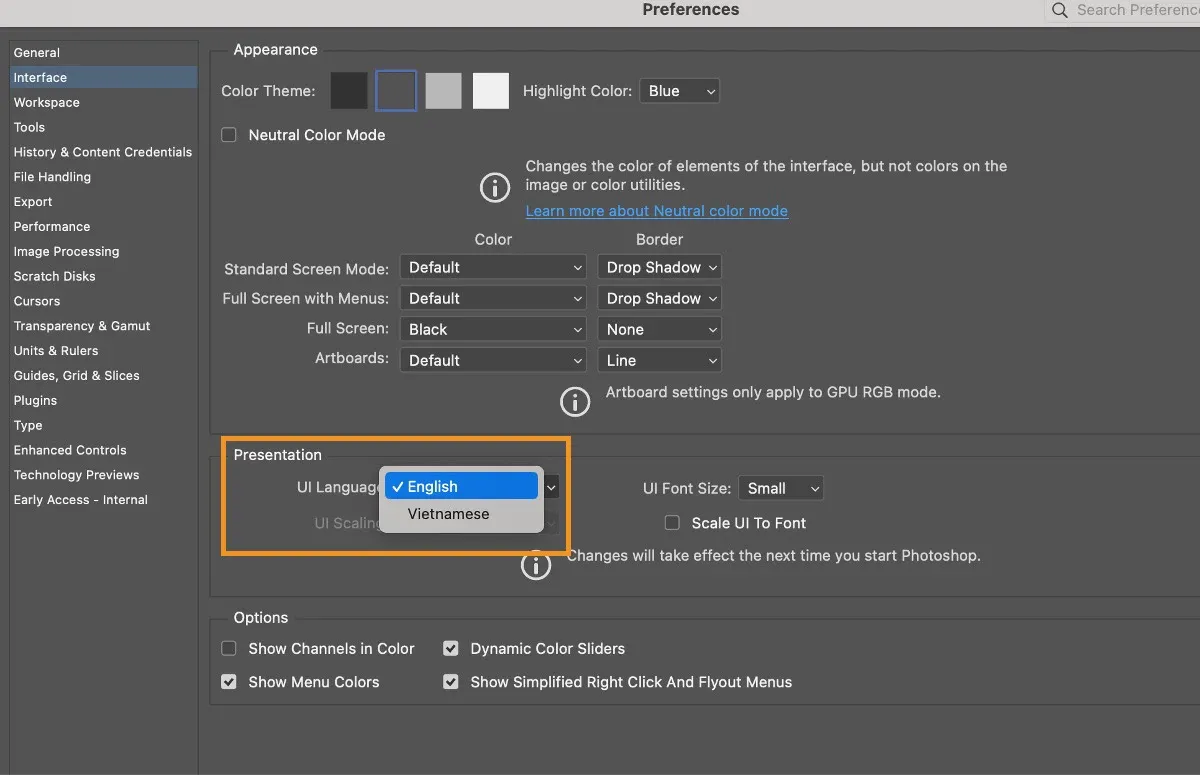Uncheck Dynamic Color Sliders
This screenshot has height=775, width=1200.
(450, 648)
